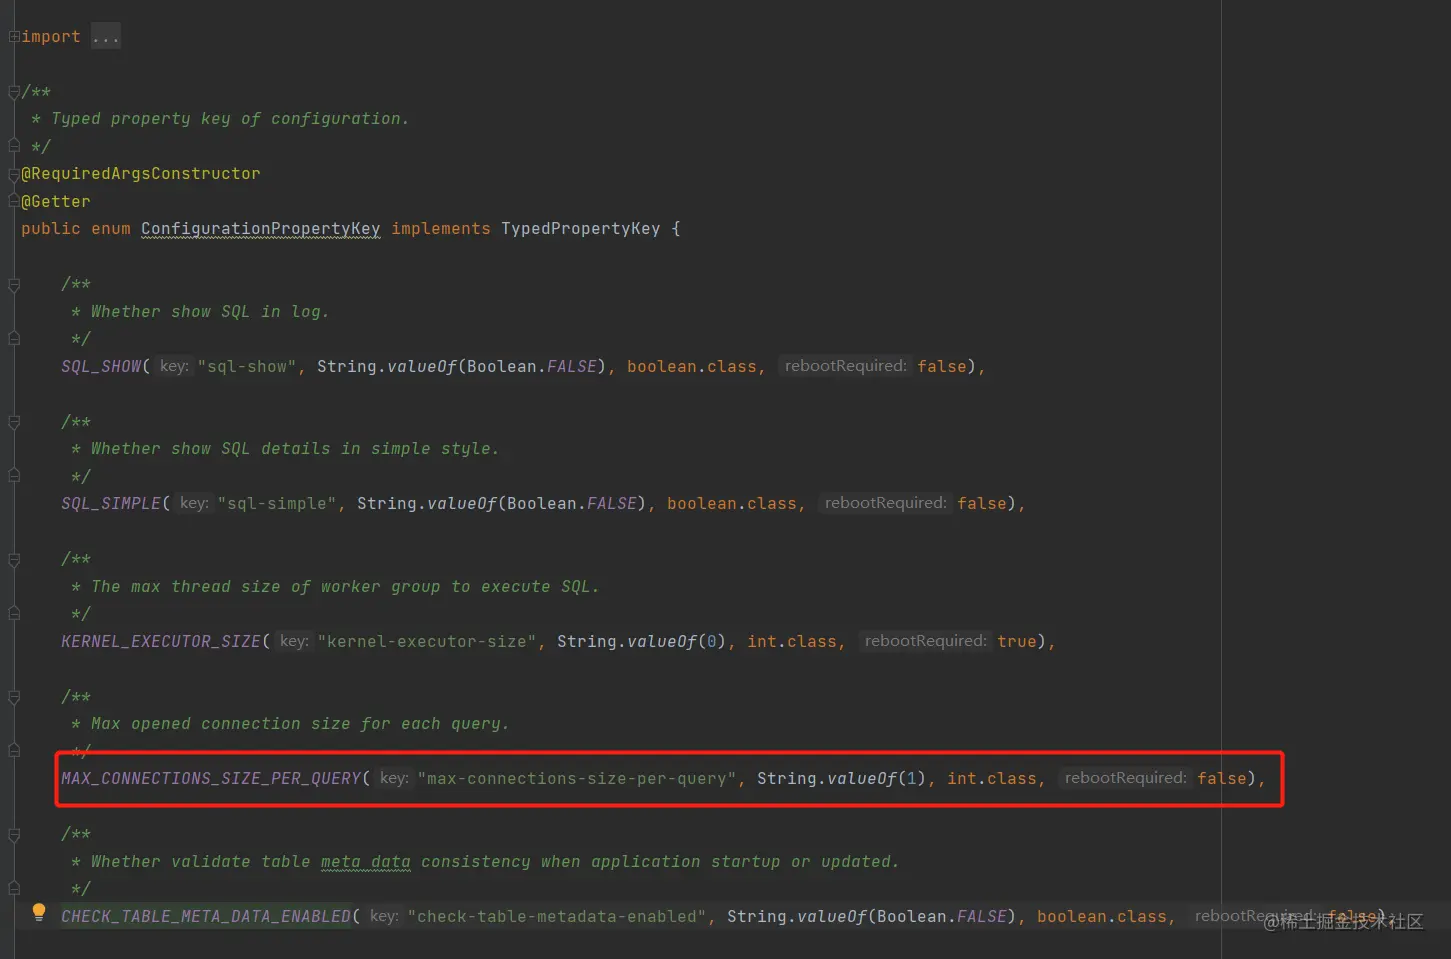
Task: Click boolean.class on the SQL_SHOW line
Action: [x=692, y=367]
